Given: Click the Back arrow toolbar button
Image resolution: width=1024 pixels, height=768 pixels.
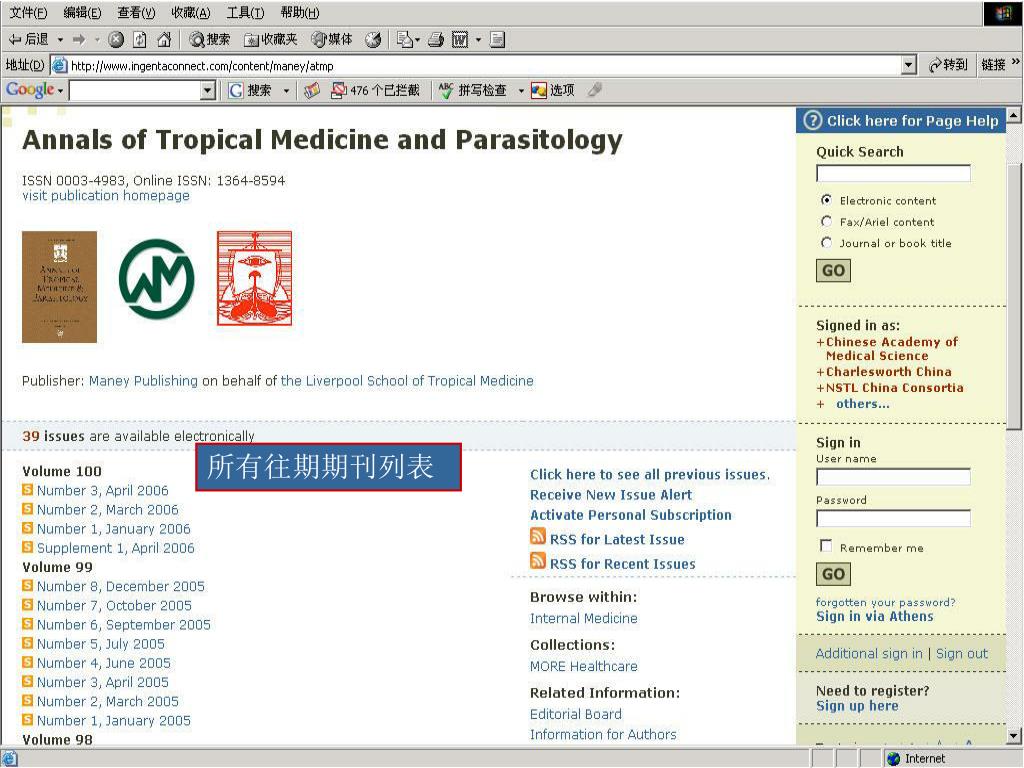Looking at the screenshot, I should tap(28, 40).
